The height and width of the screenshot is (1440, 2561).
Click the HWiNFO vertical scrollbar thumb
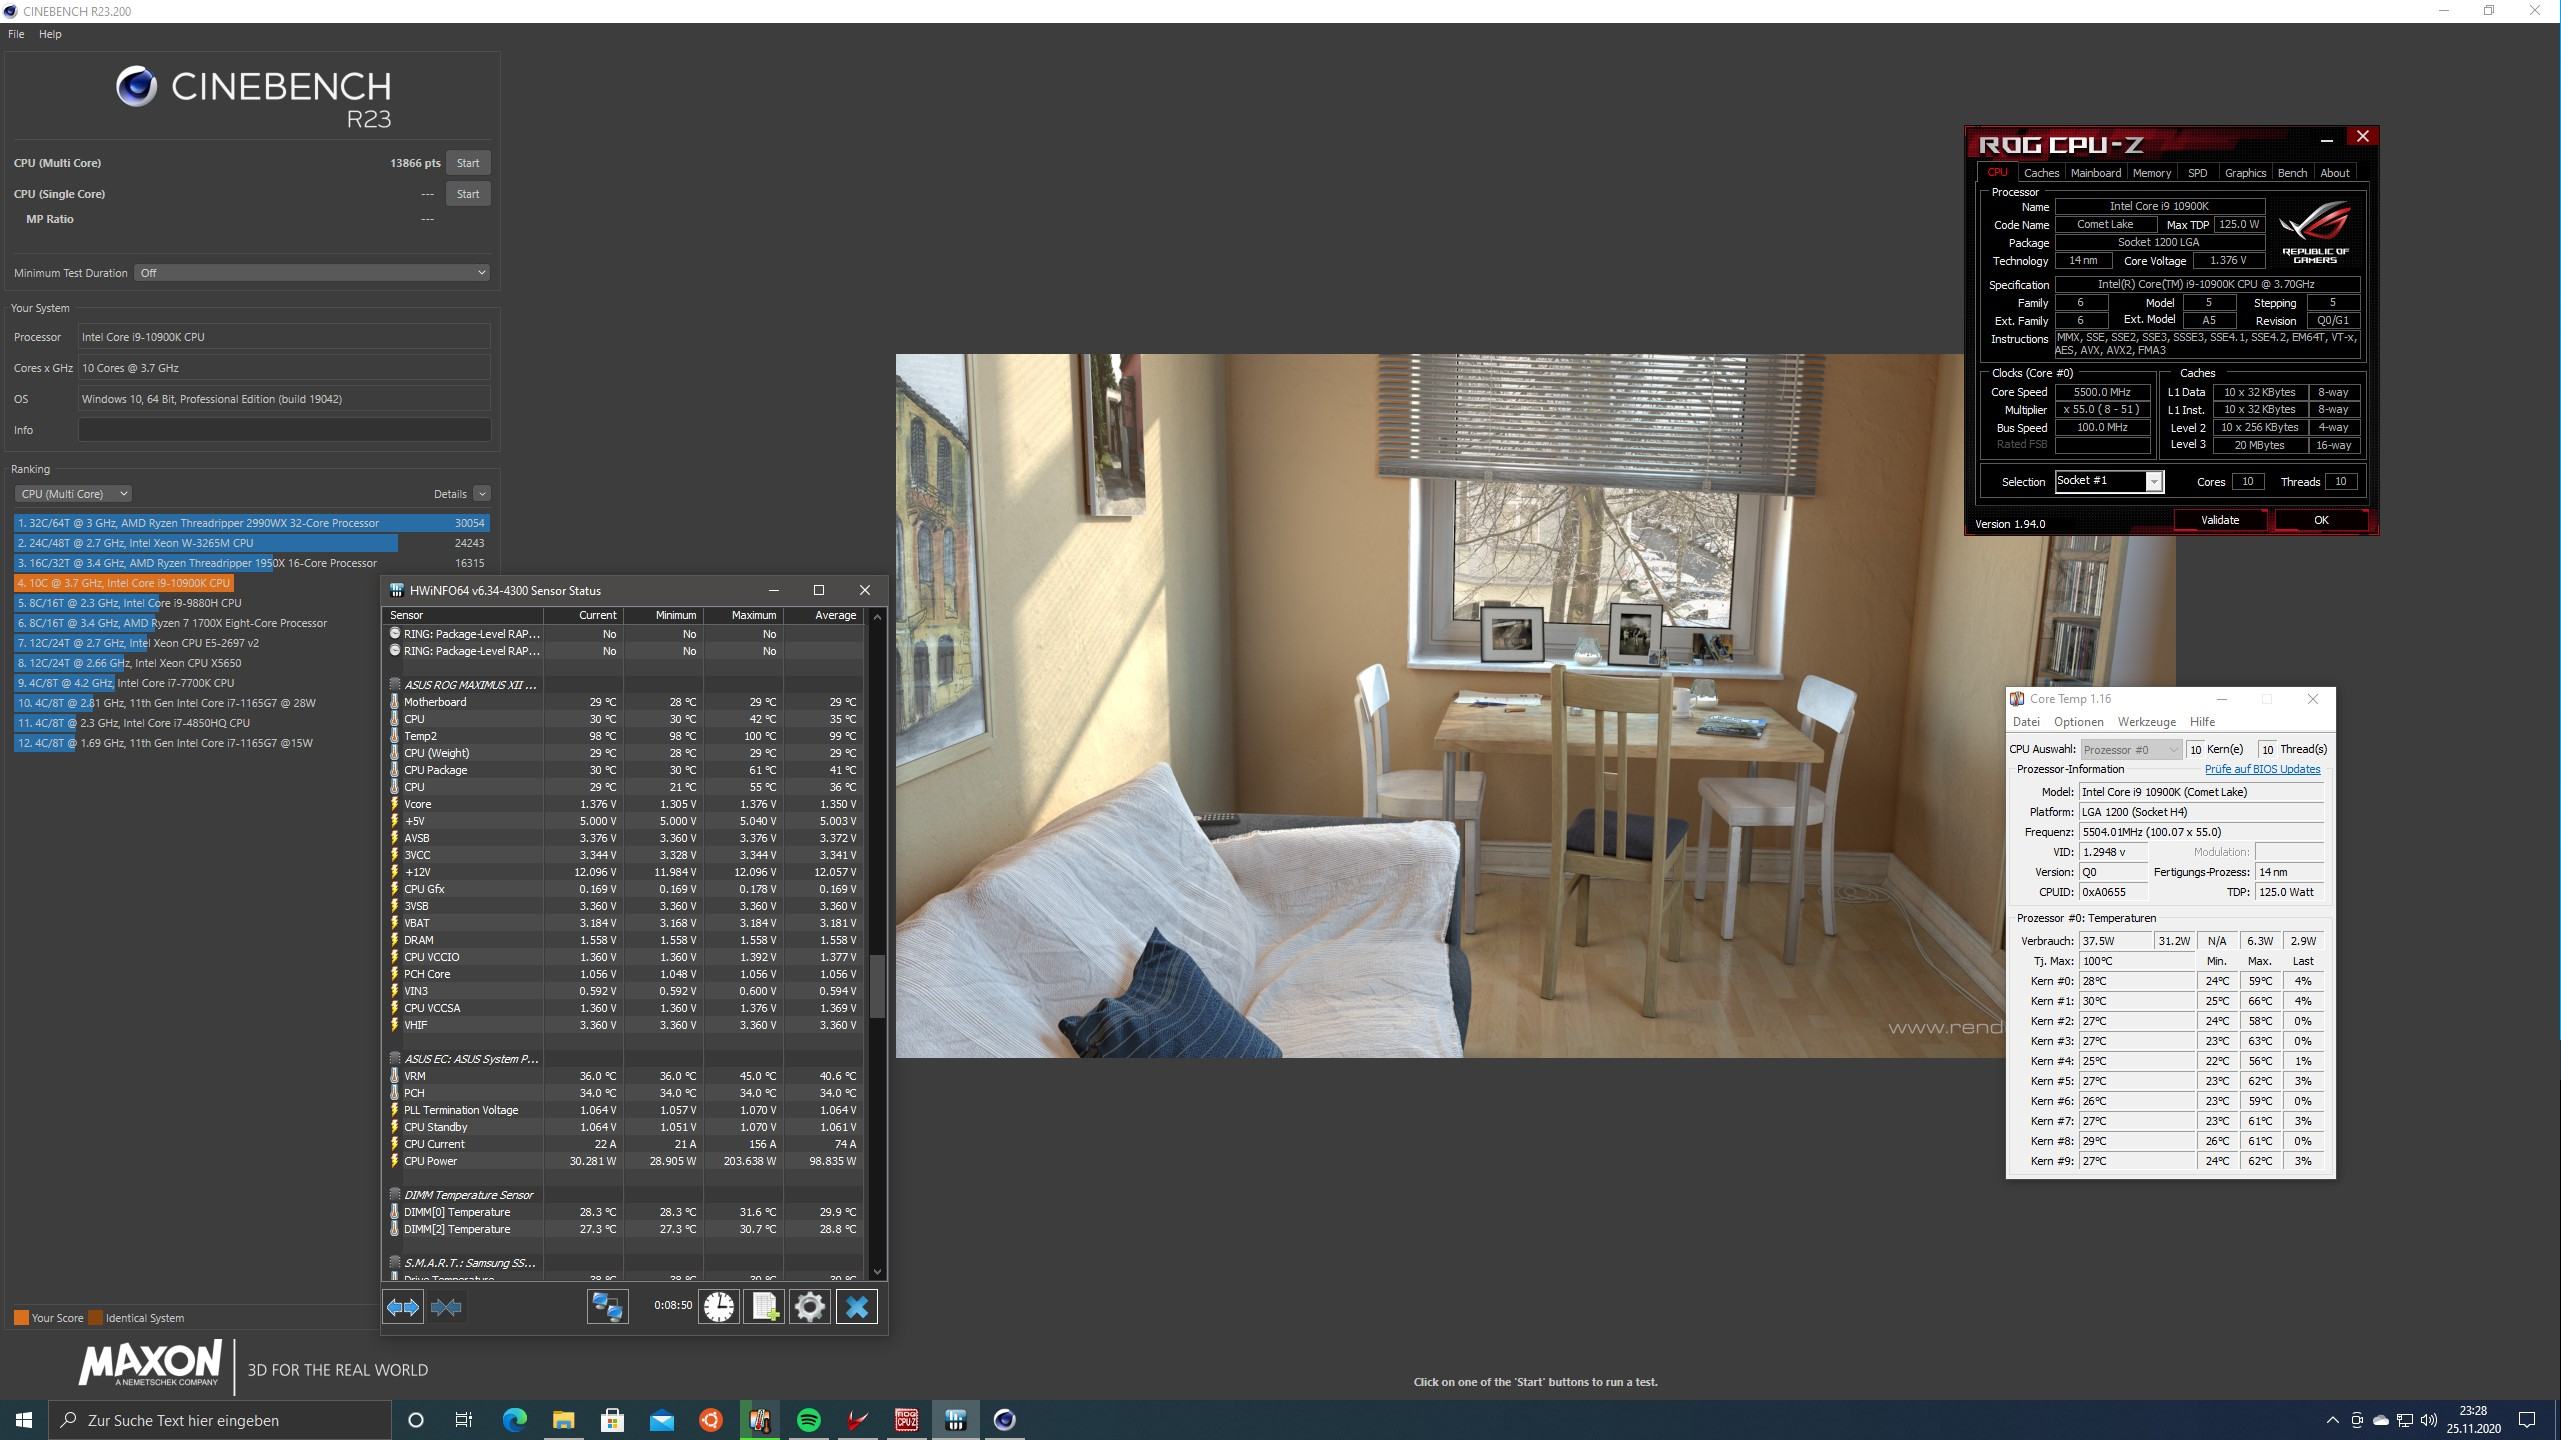point(877,987)
